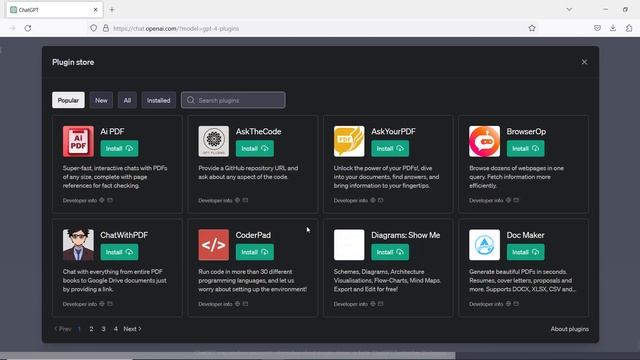Install the Doc Maker plugin
Screen dimensions: 640x360
click(x=525, y=252)
